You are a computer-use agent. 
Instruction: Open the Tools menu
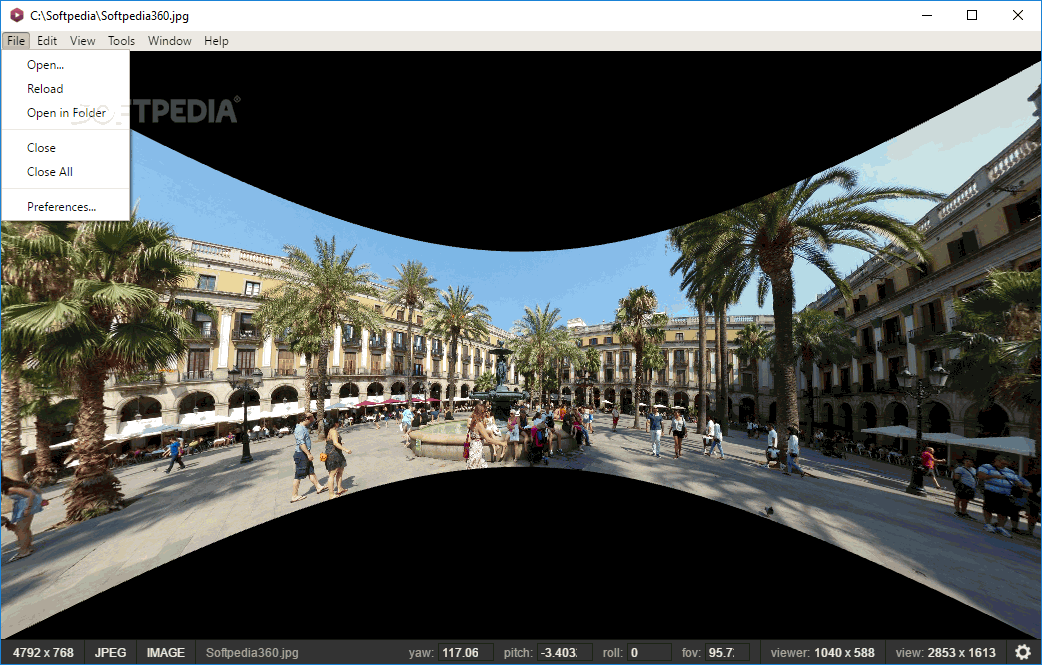pyautogui.click(x=122, y=41)
